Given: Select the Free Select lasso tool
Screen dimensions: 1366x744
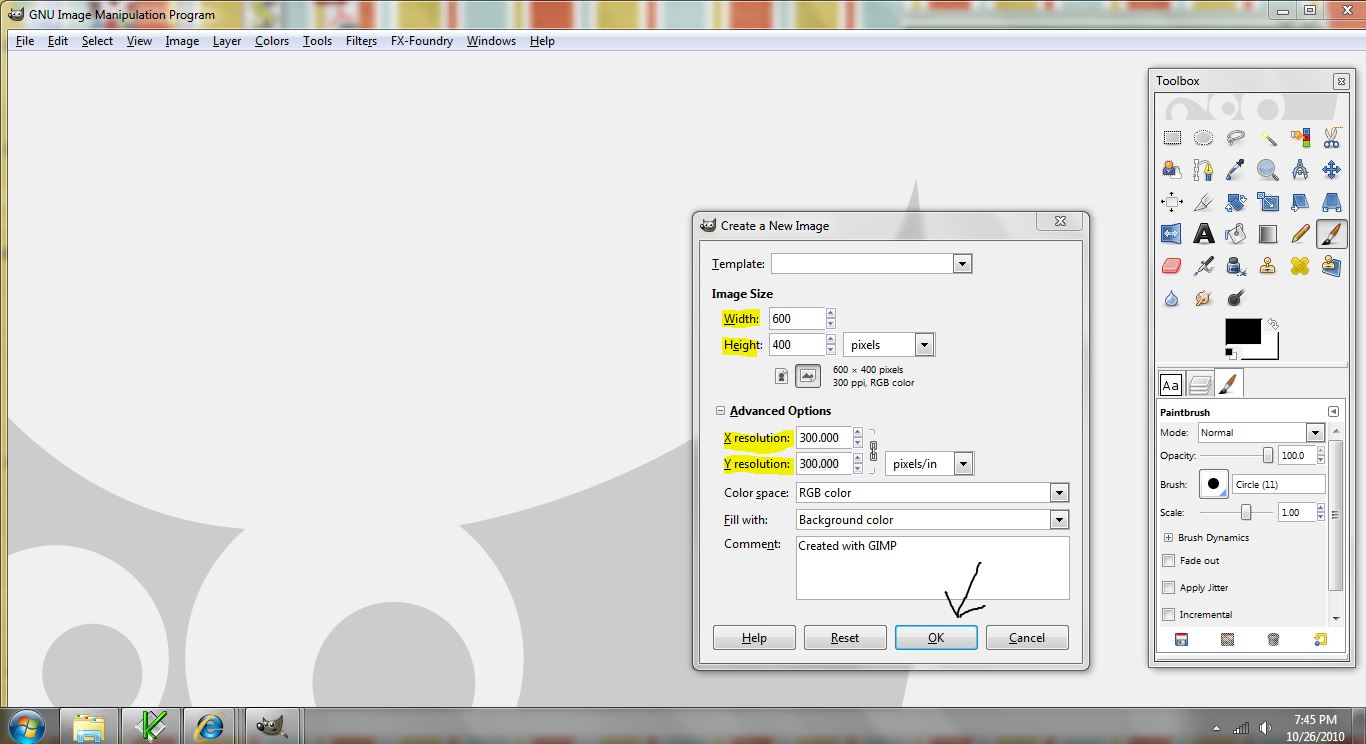Looking at the screenshot, I should (x=1236, y=138).
